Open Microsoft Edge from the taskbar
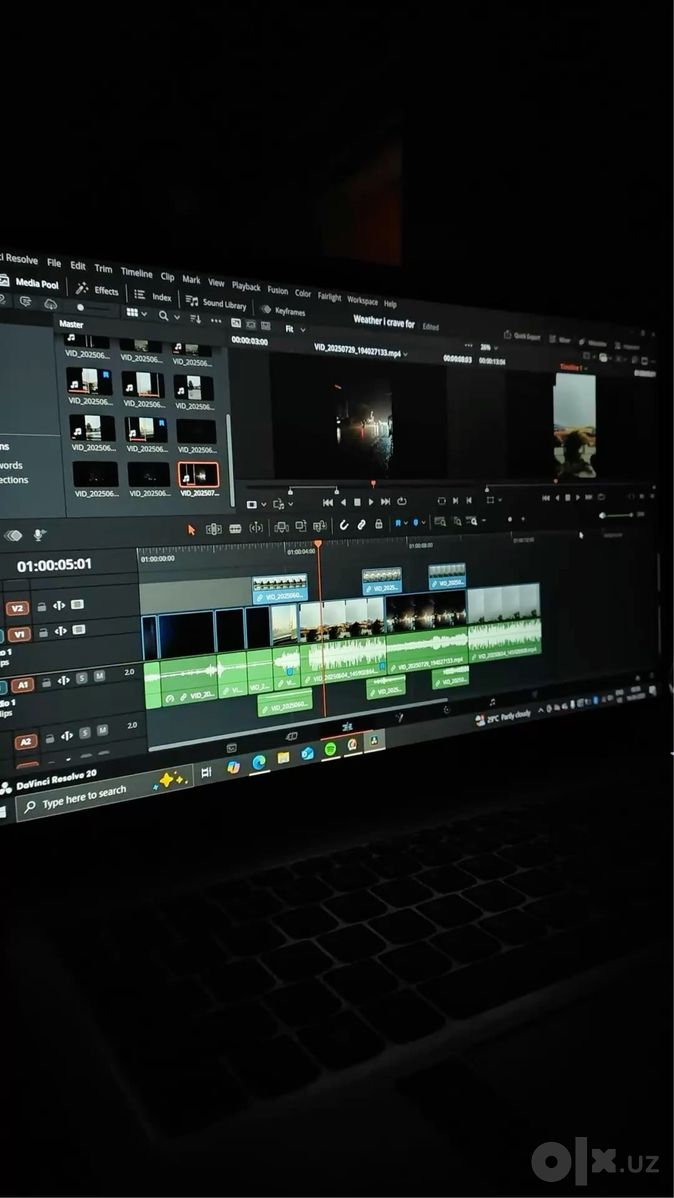Screen dimensions: 674x1198 point(259,762)
